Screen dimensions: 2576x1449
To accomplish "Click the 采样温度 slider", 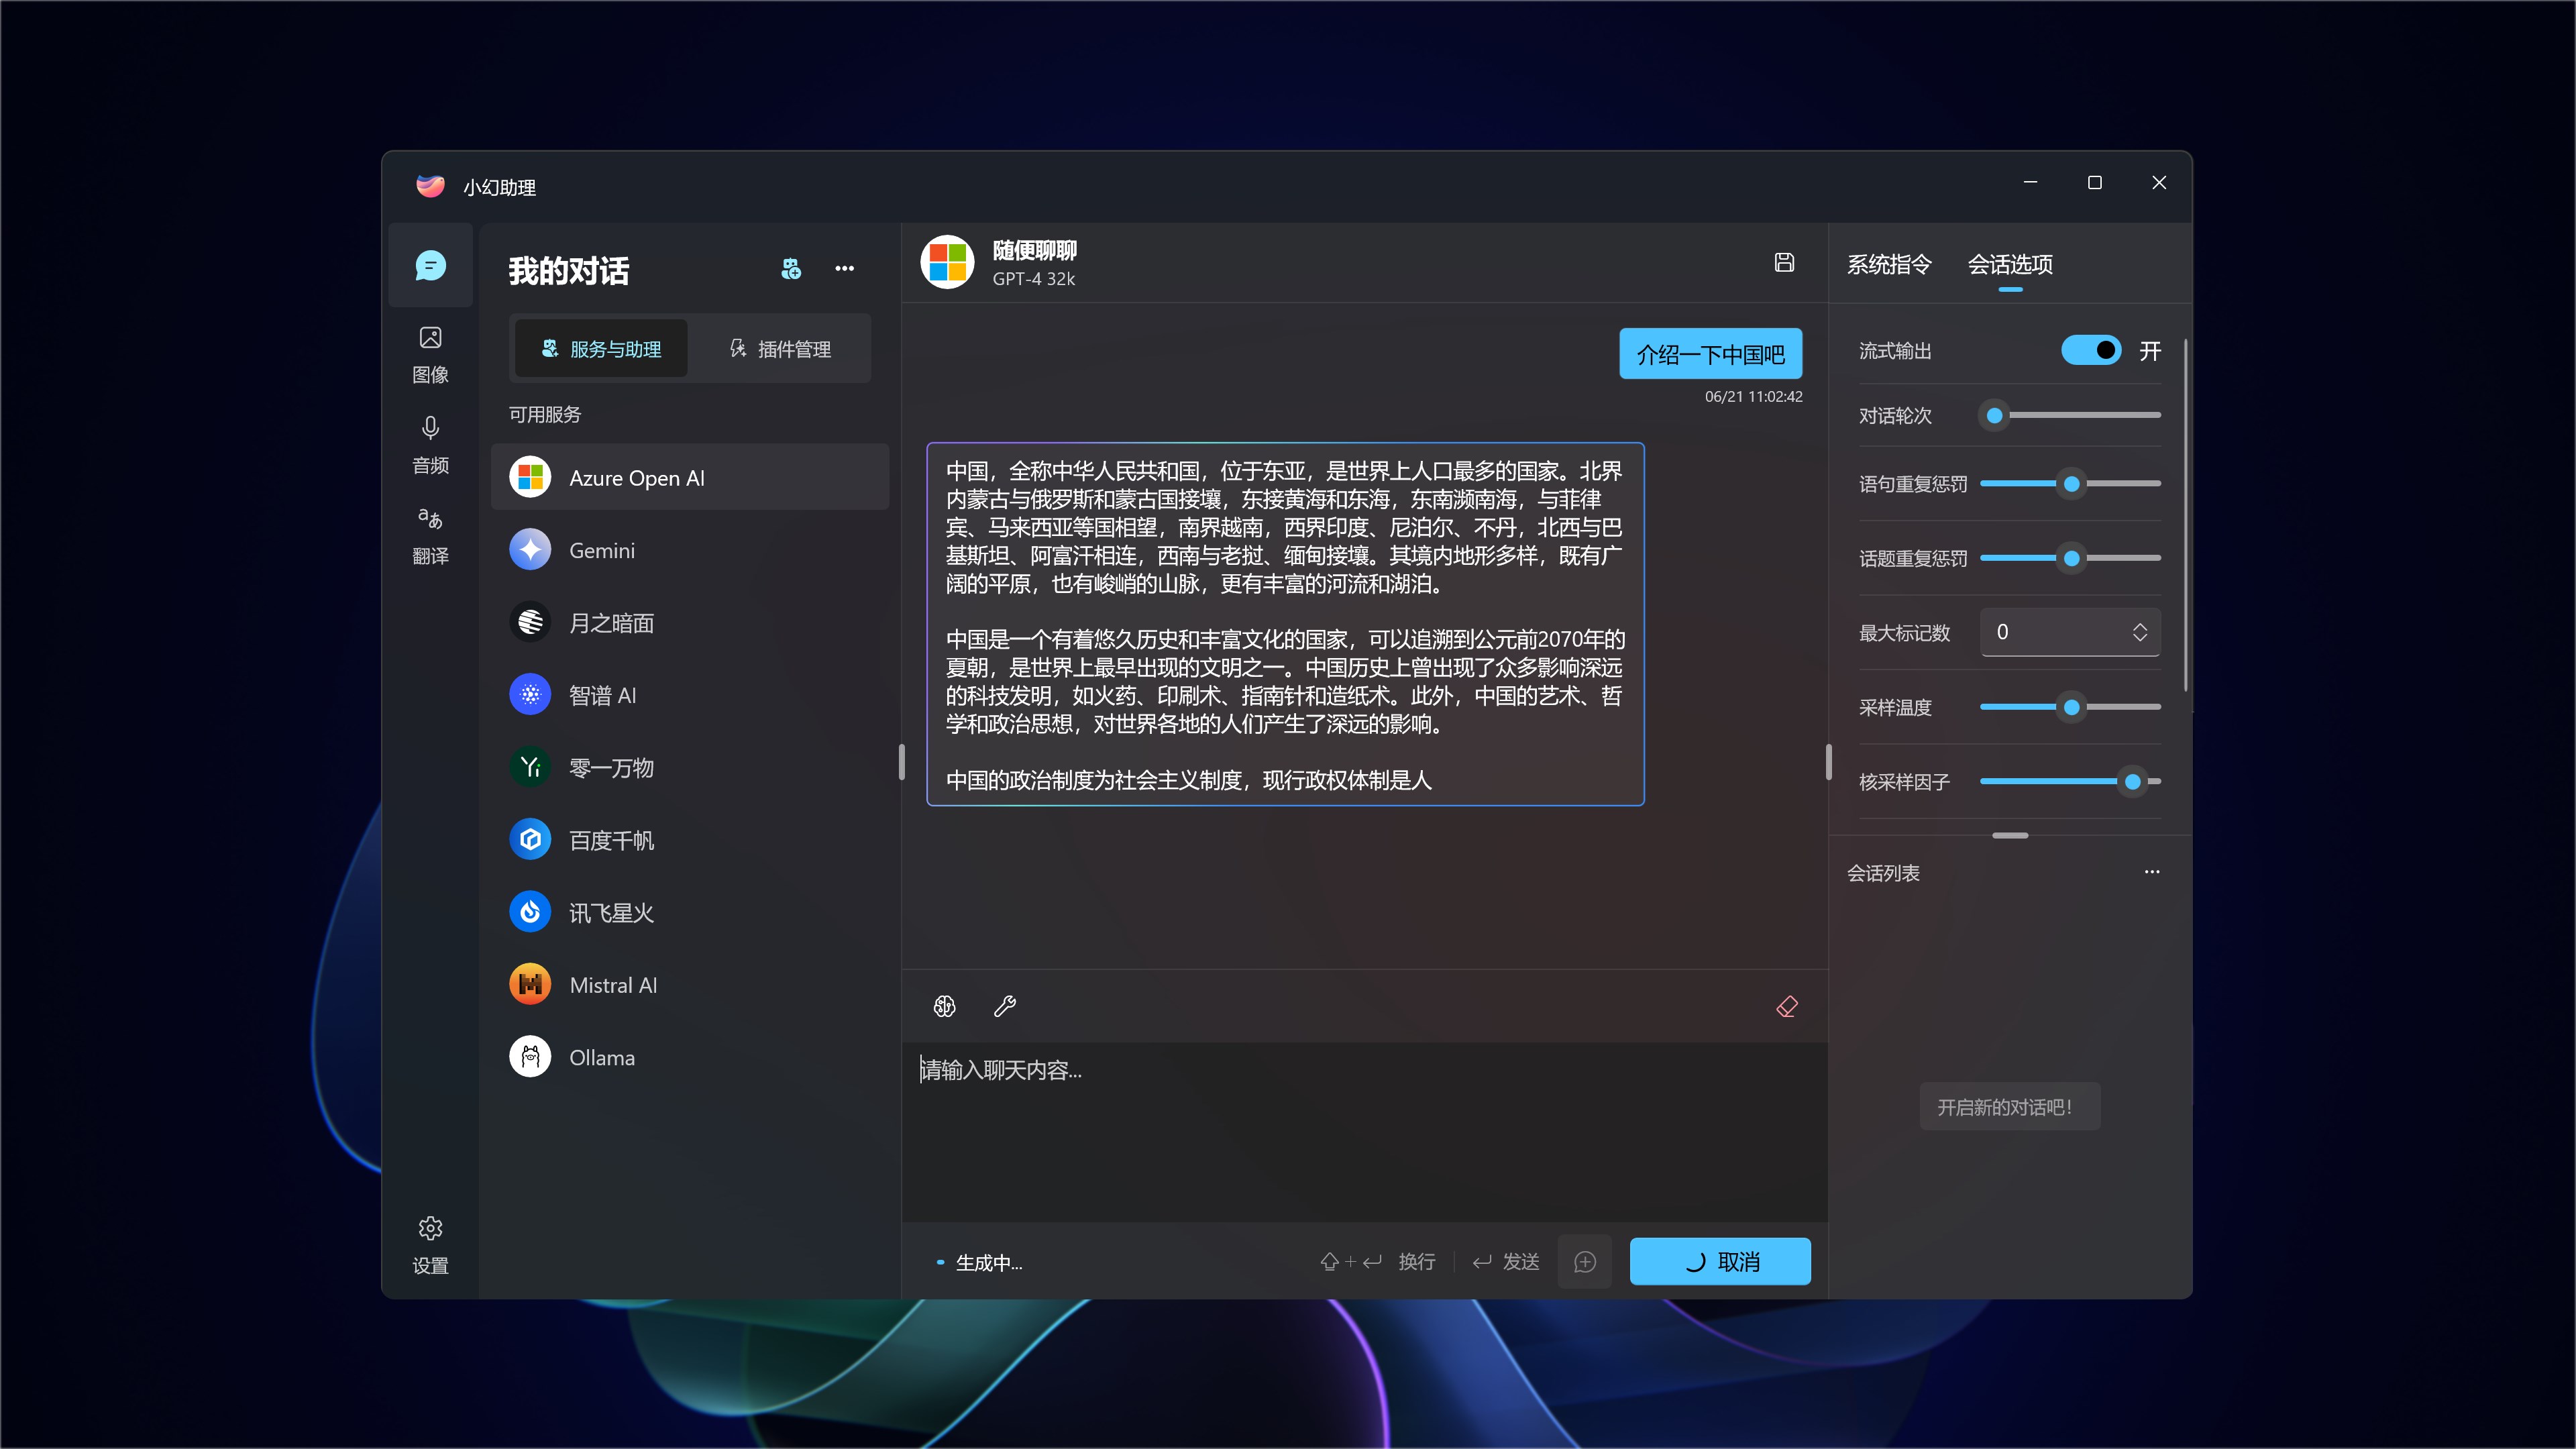I will click(x=2070, y=707).
